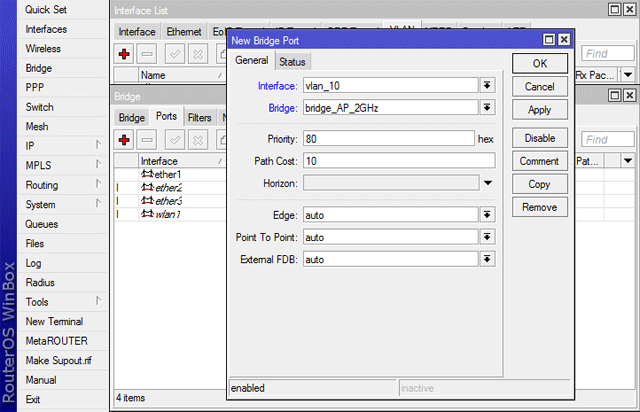Screen dimensions: 640x412
Task: Click the Comment button
Action: tap(540, 161)
